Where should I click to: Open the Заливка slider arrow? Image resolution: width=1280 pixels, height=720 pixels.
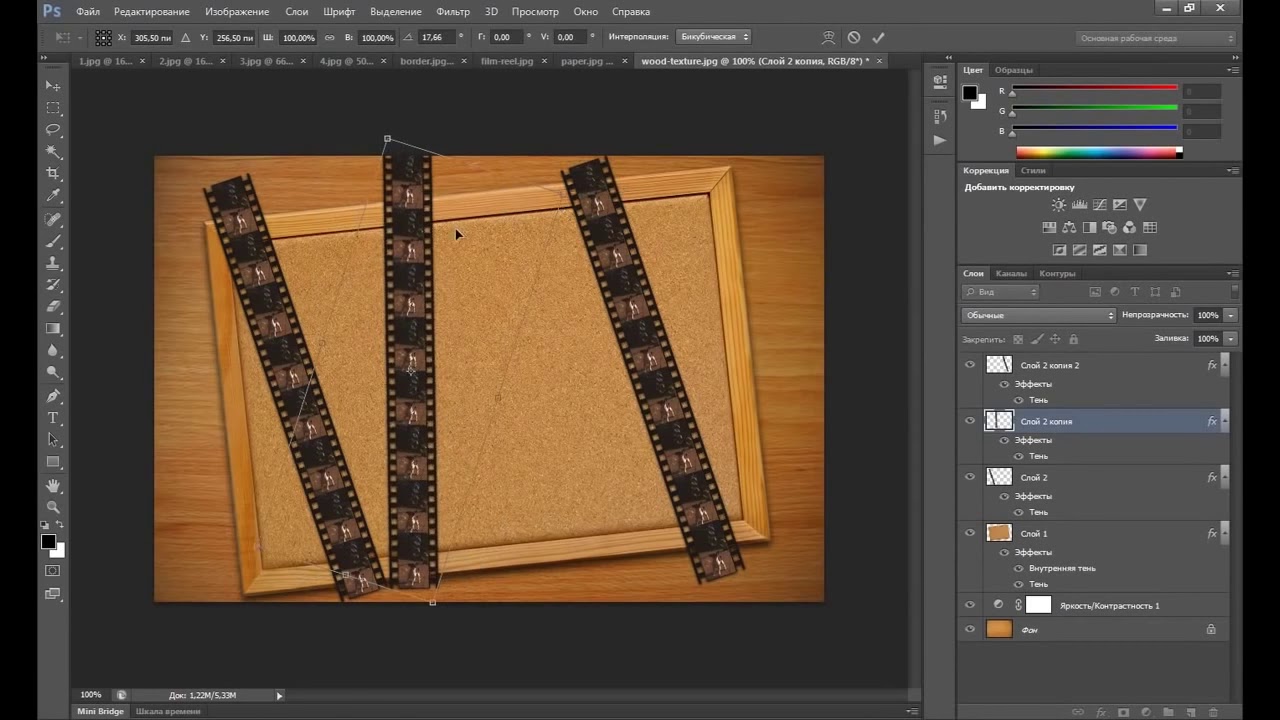point(1230,339)
